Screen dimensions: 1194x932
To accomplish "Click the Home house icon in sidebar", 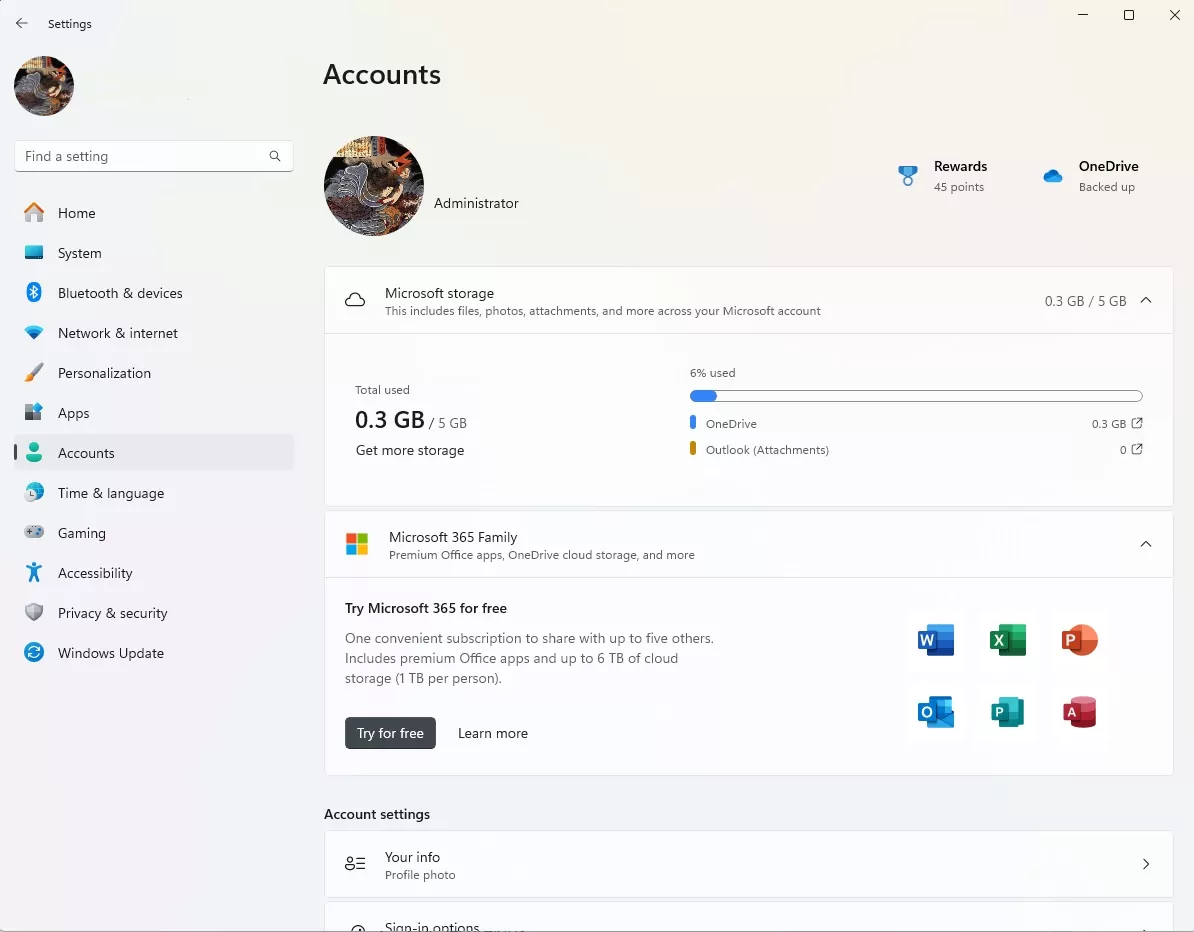I will [x=34, y=212].
